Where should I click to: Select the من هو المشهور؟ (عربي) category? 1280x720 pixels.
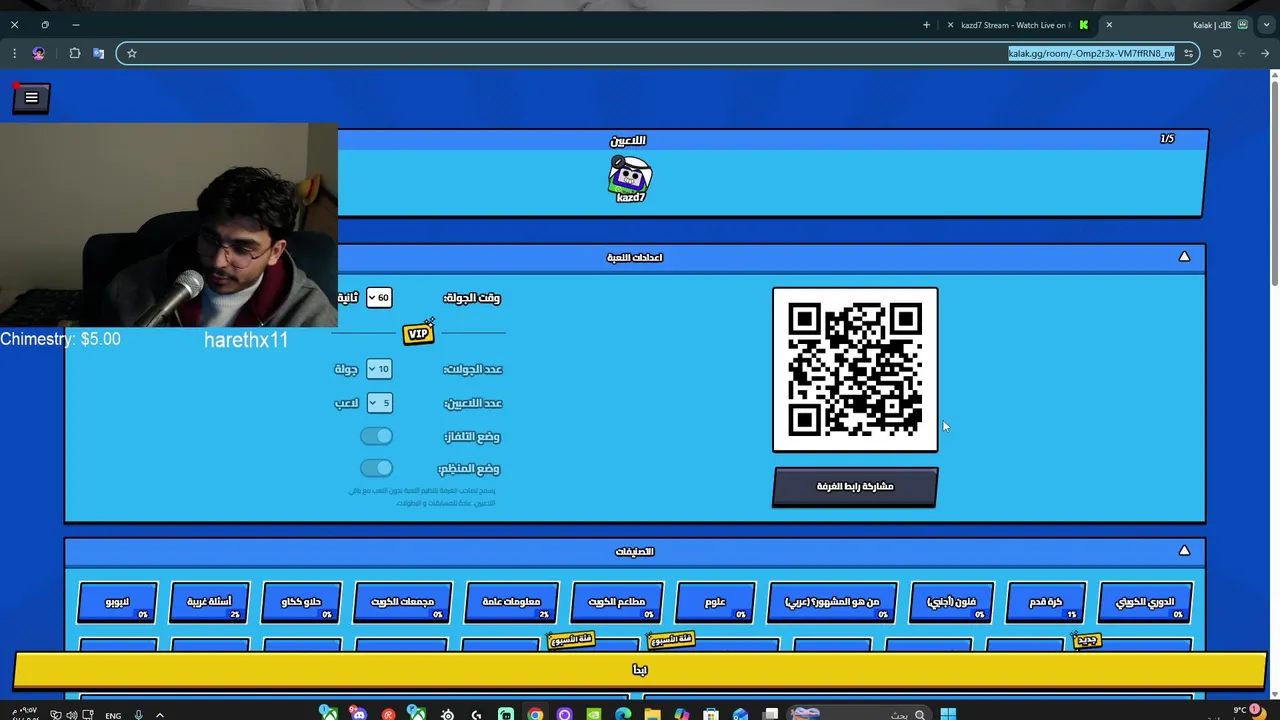[832, 602]
